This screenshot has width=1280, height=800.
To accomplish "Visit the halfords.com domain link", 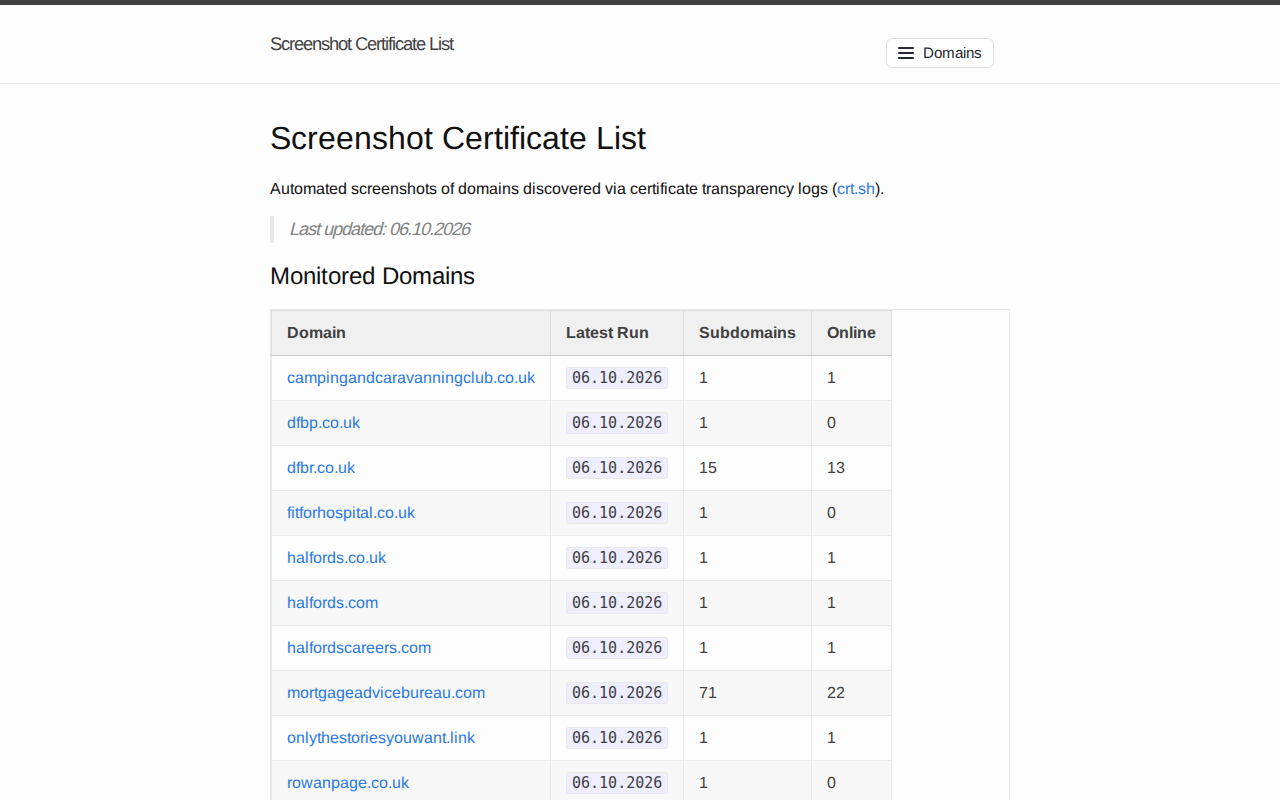I will tap(332, 603).
